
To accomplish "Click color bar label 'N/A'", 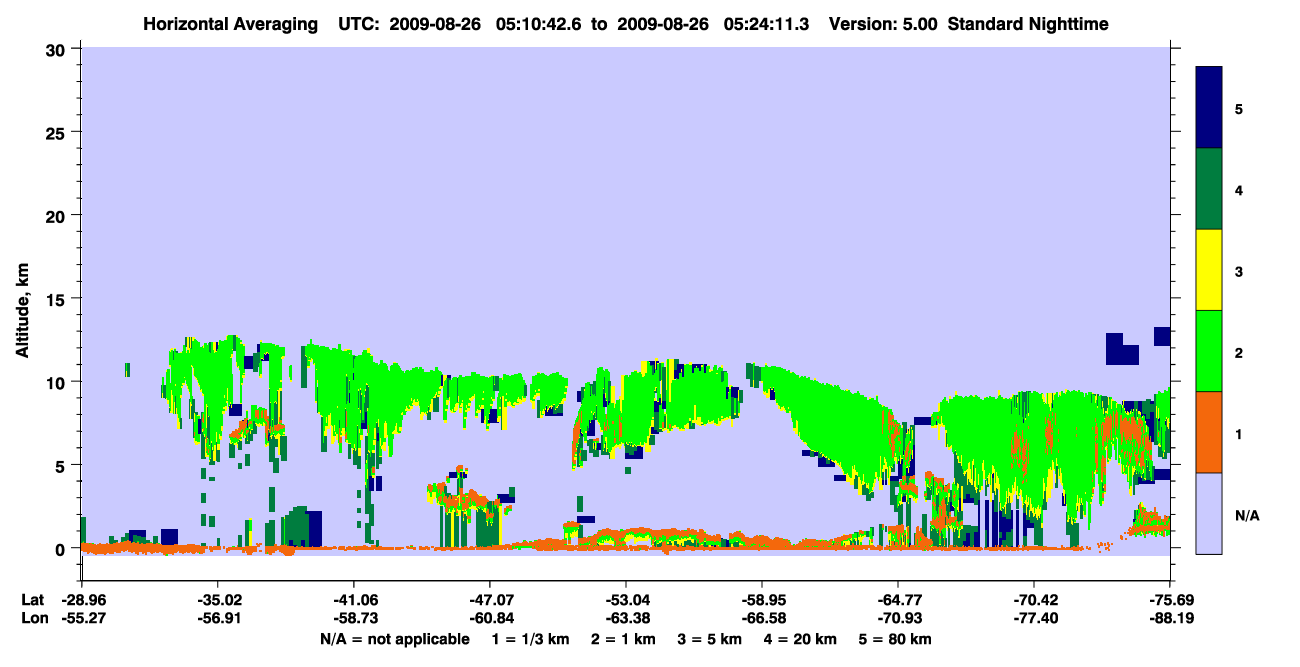I will (1247, 515).
